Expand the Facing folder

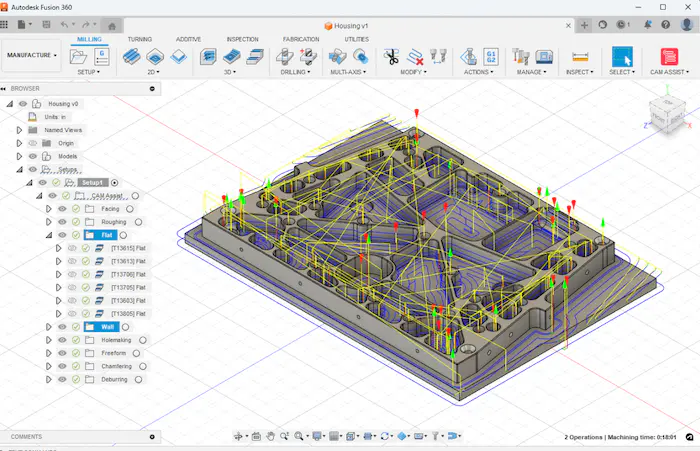point(49,209)
